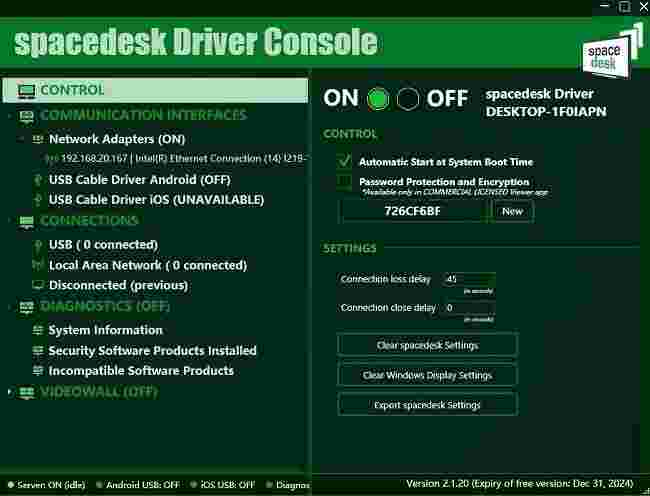
Task: Collapse the Network Adapters node
Action: click(21, 139)
